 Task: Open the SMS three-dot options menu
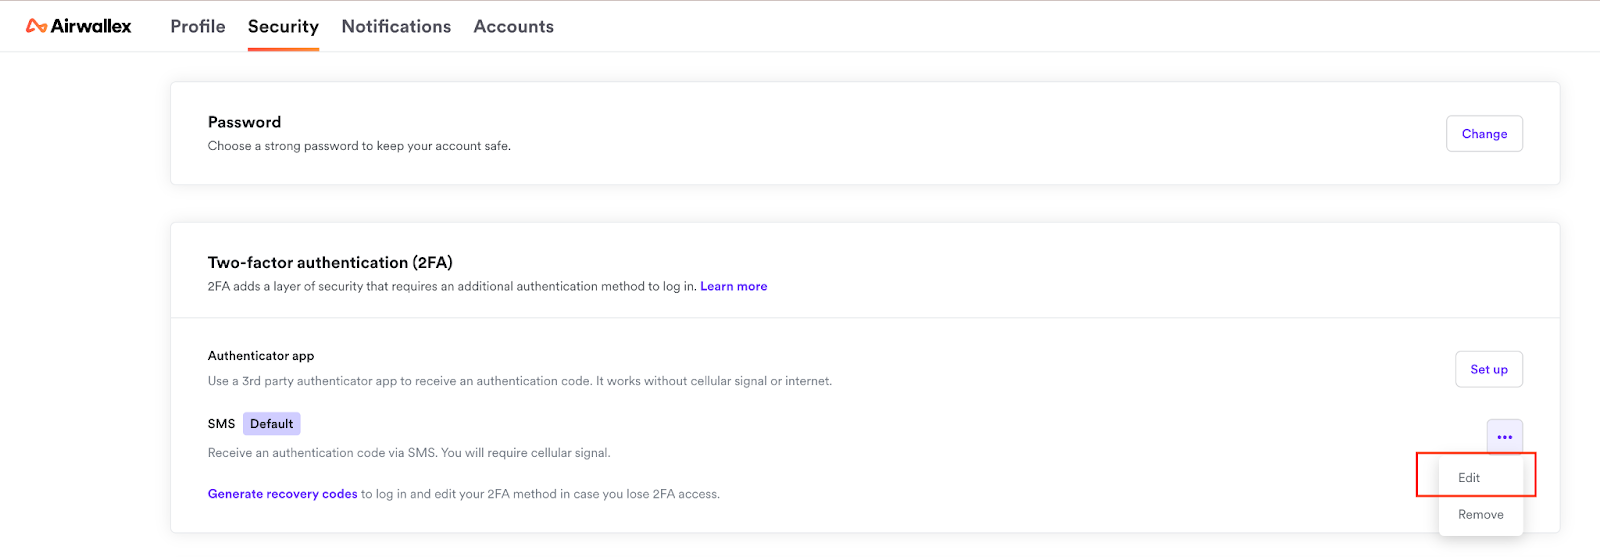[x=1504, y=437]
